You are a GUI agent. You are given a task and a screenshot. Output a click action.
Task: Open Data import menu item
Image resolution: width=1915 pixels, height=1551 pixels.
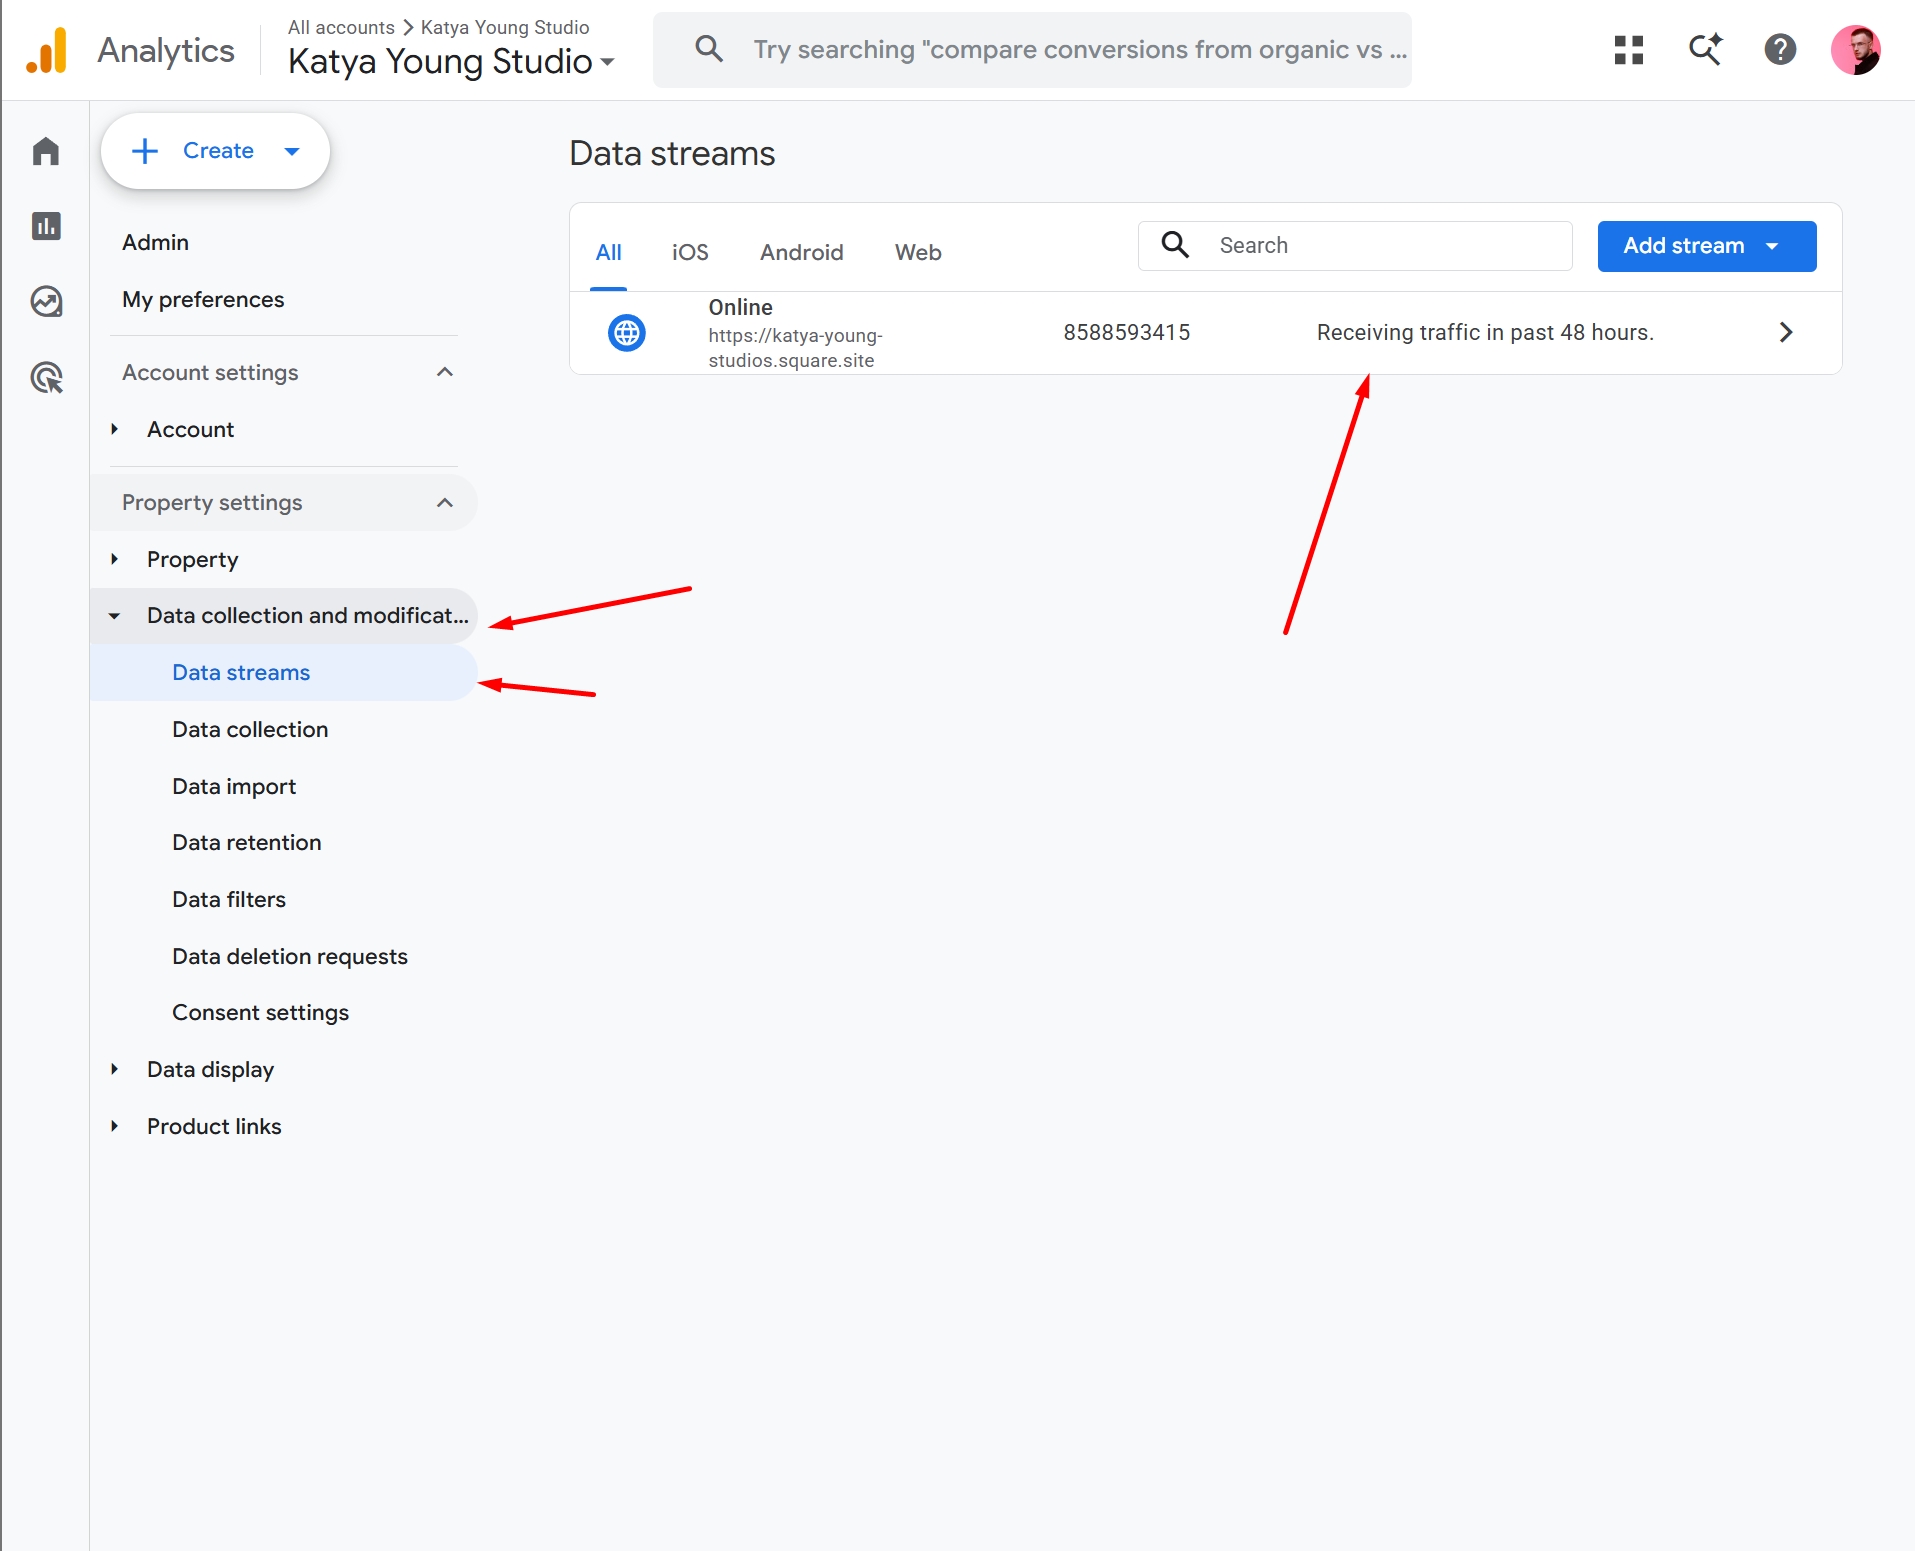(234, 786)
